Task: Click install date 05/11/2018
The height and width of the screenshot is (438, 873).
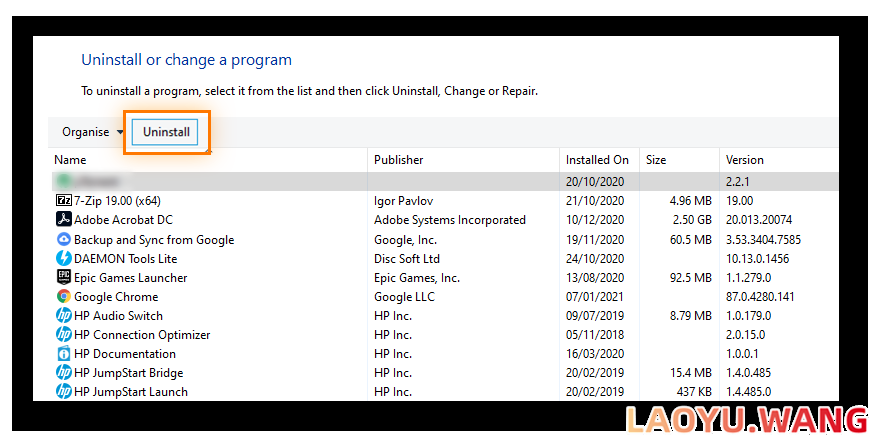Action: pos(595,334)
